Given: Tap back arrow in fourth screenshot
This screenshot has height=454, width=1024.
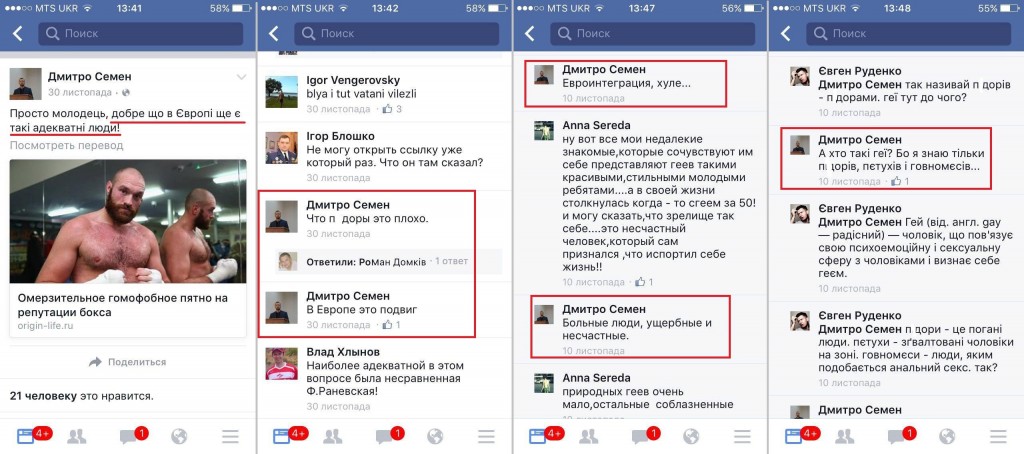Looking at the screenshot, I should click(x=786, y=33).
